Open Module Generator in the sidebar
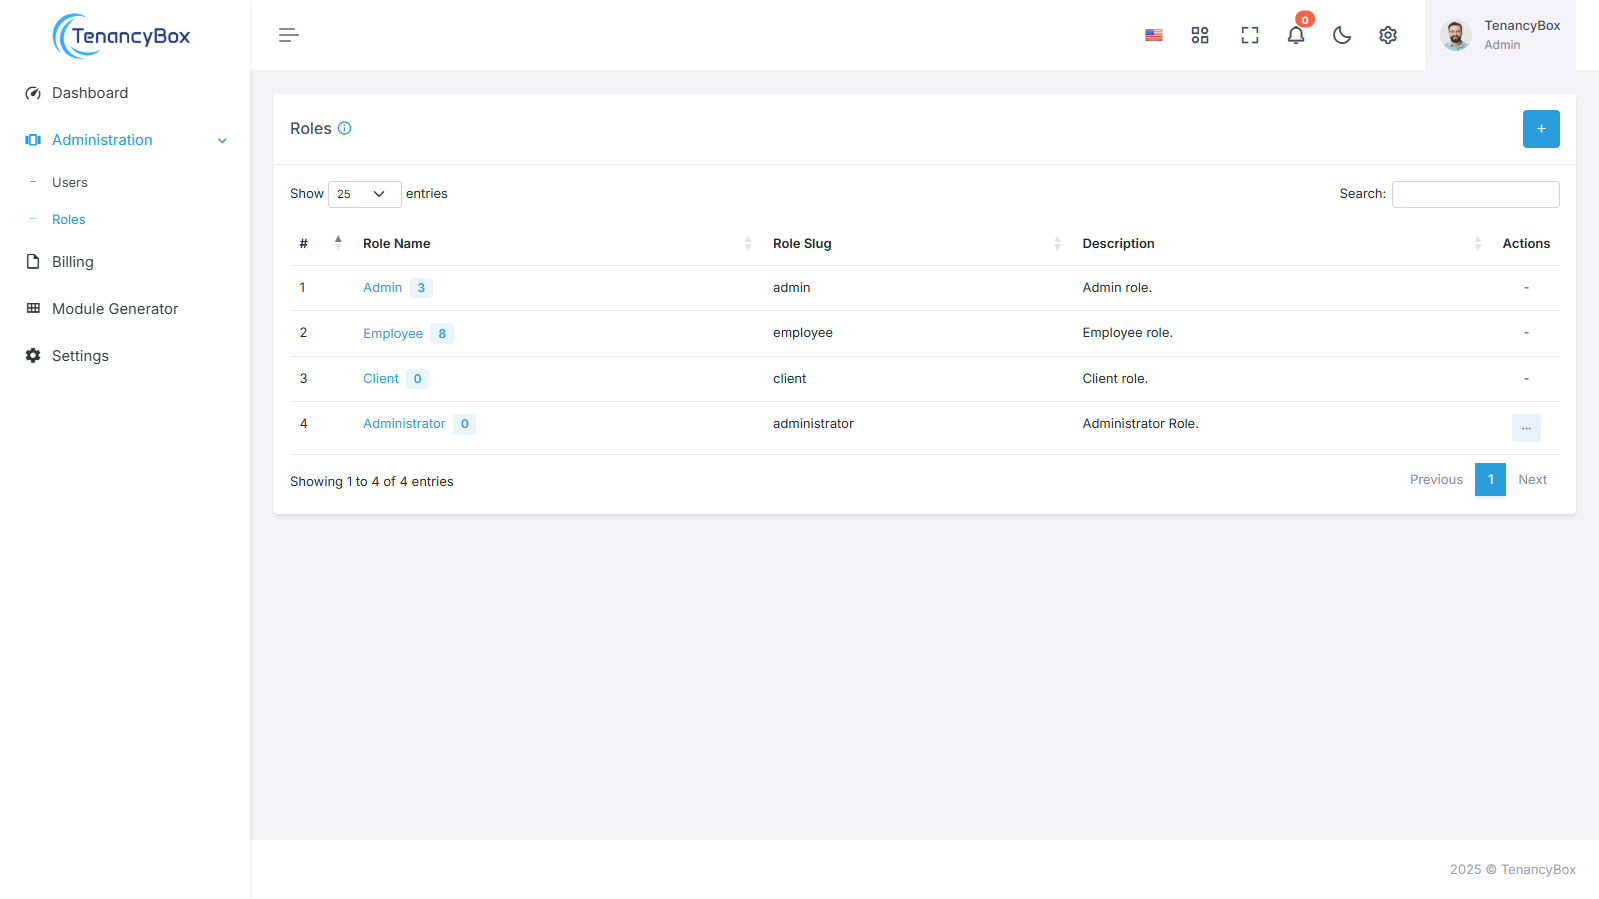The image size is (1599, 899). tap(115, 309)
